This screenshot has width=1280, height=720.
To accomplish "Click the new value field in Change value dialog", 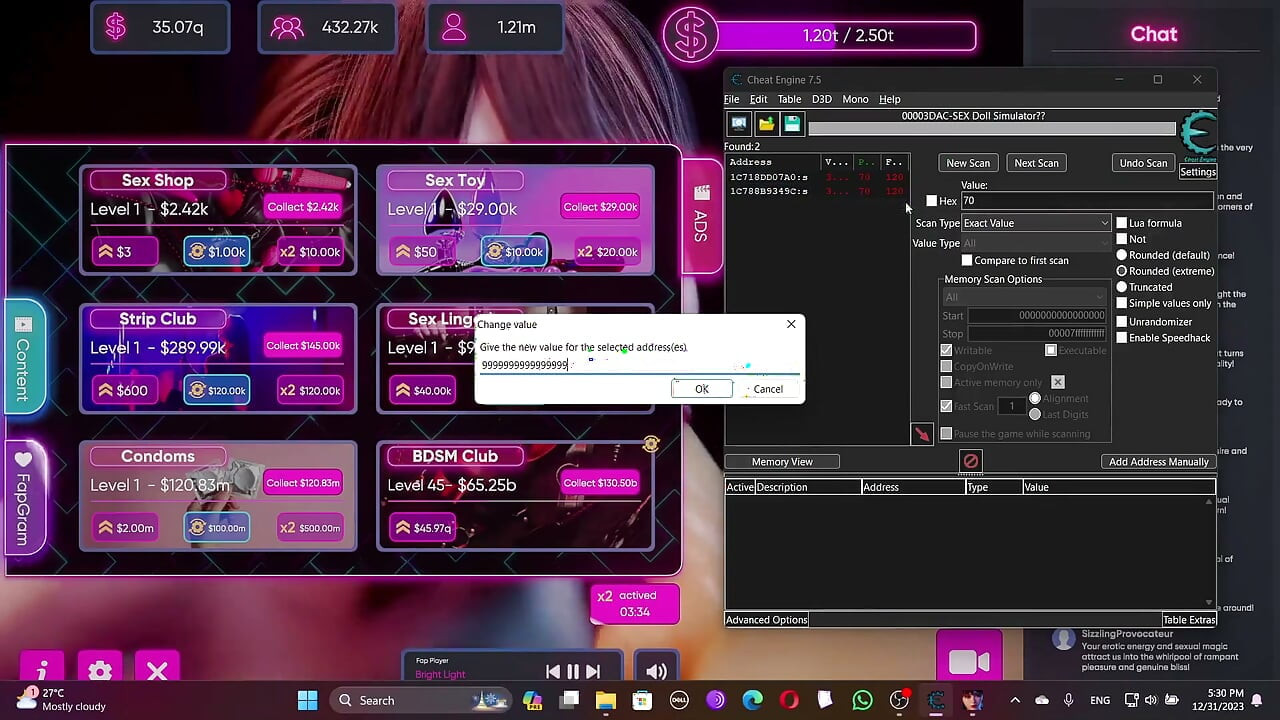I will [x=640, y=365].
